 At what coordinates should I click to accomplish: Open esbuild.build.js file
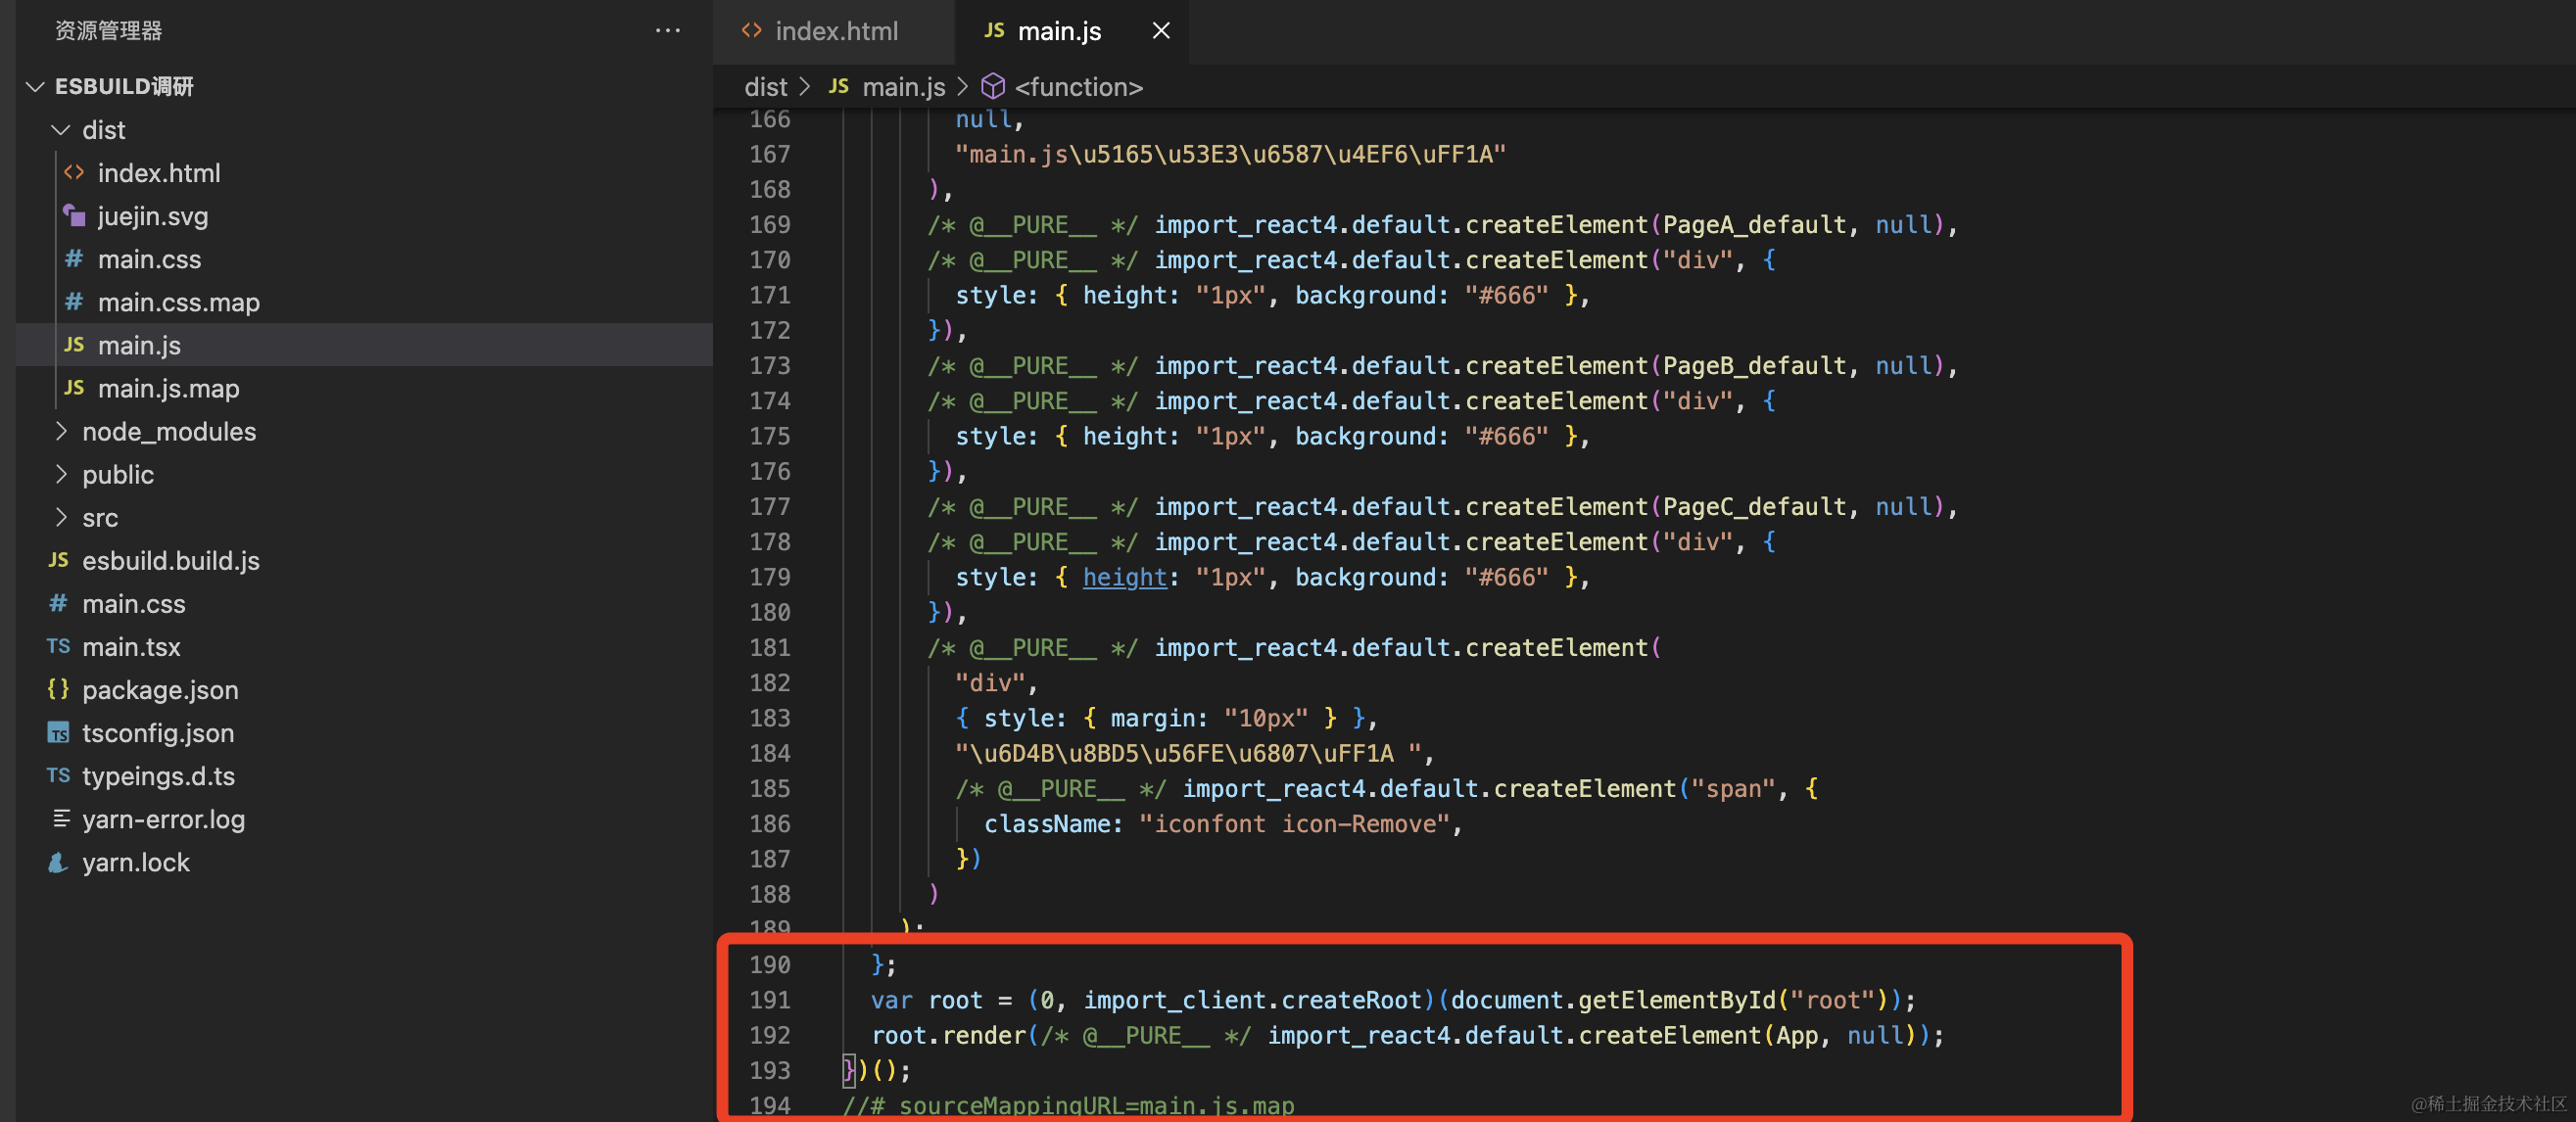coord(170,560)
